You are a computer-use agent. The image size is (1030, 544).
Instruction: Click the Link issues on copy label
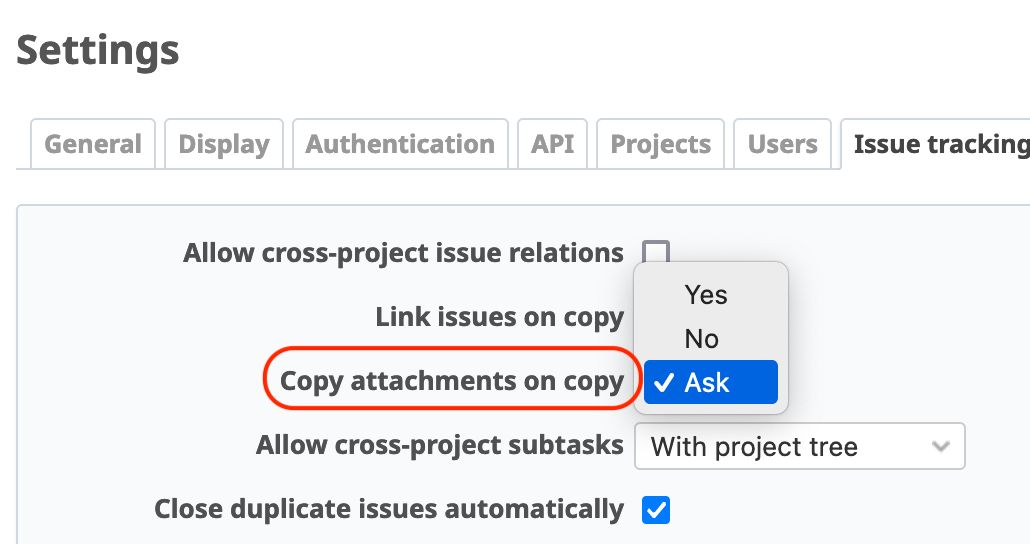click(x=499, y=317)
